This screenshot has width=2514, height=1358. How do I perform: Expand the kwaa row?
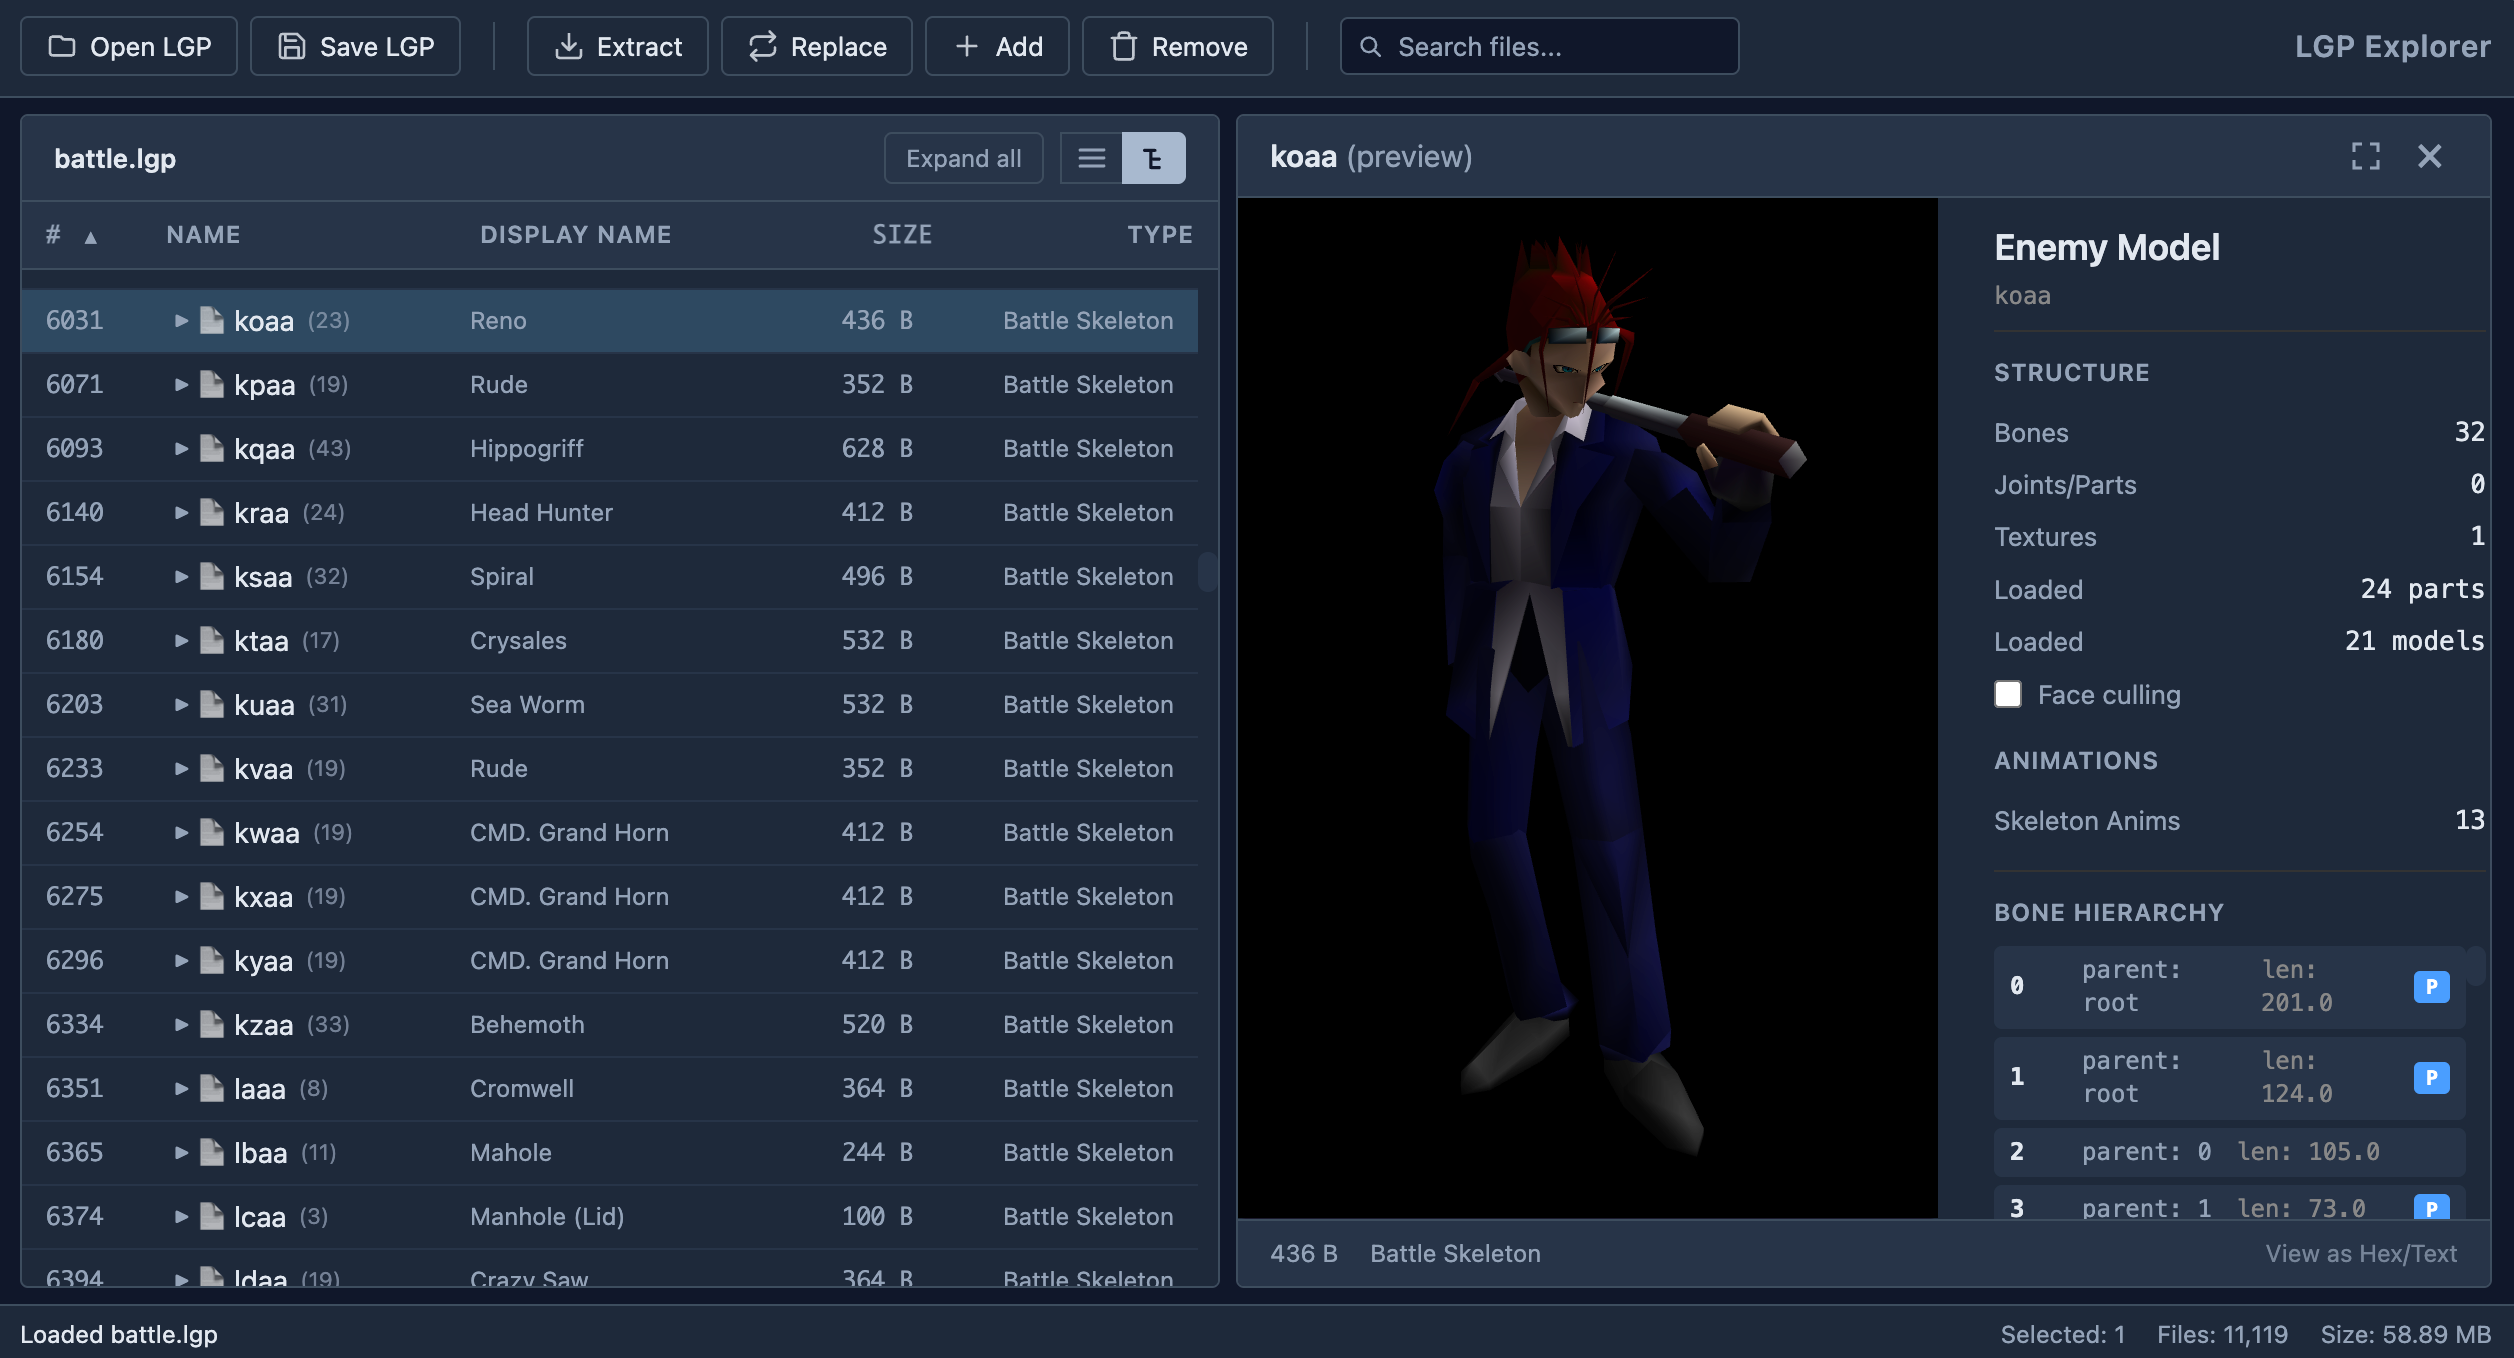point(181,832)
